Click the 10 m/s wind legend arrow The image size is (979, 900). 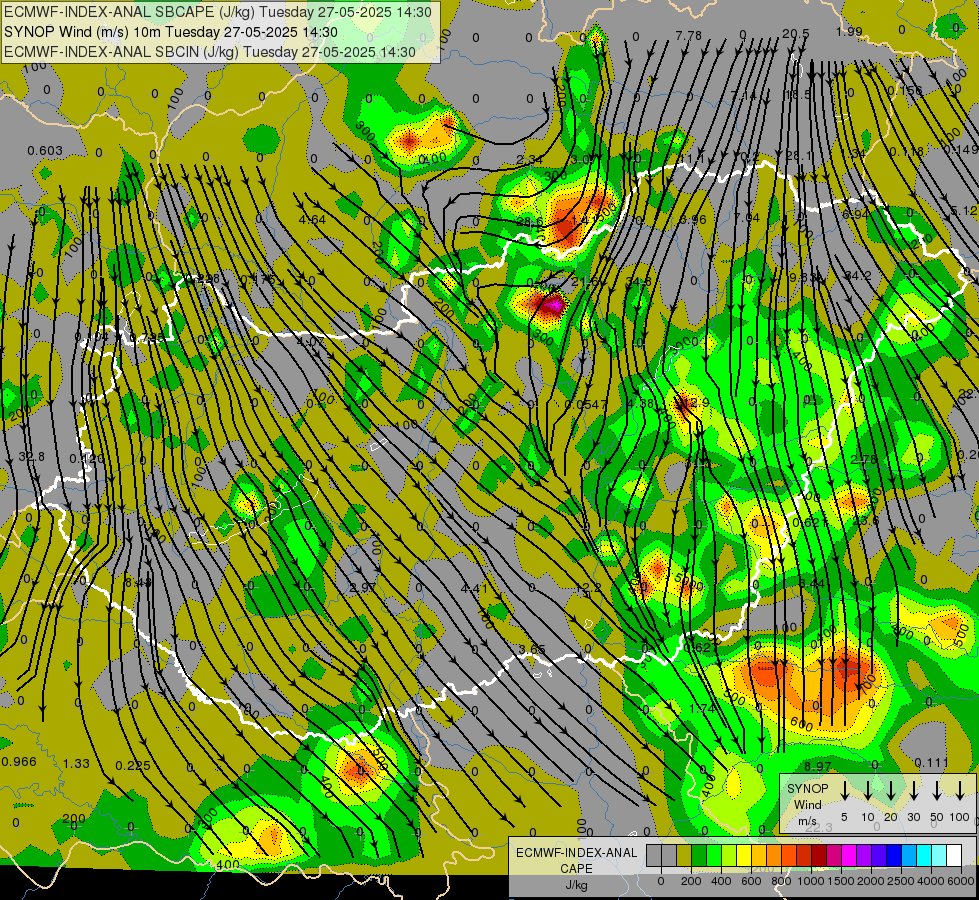click(867, 791)
